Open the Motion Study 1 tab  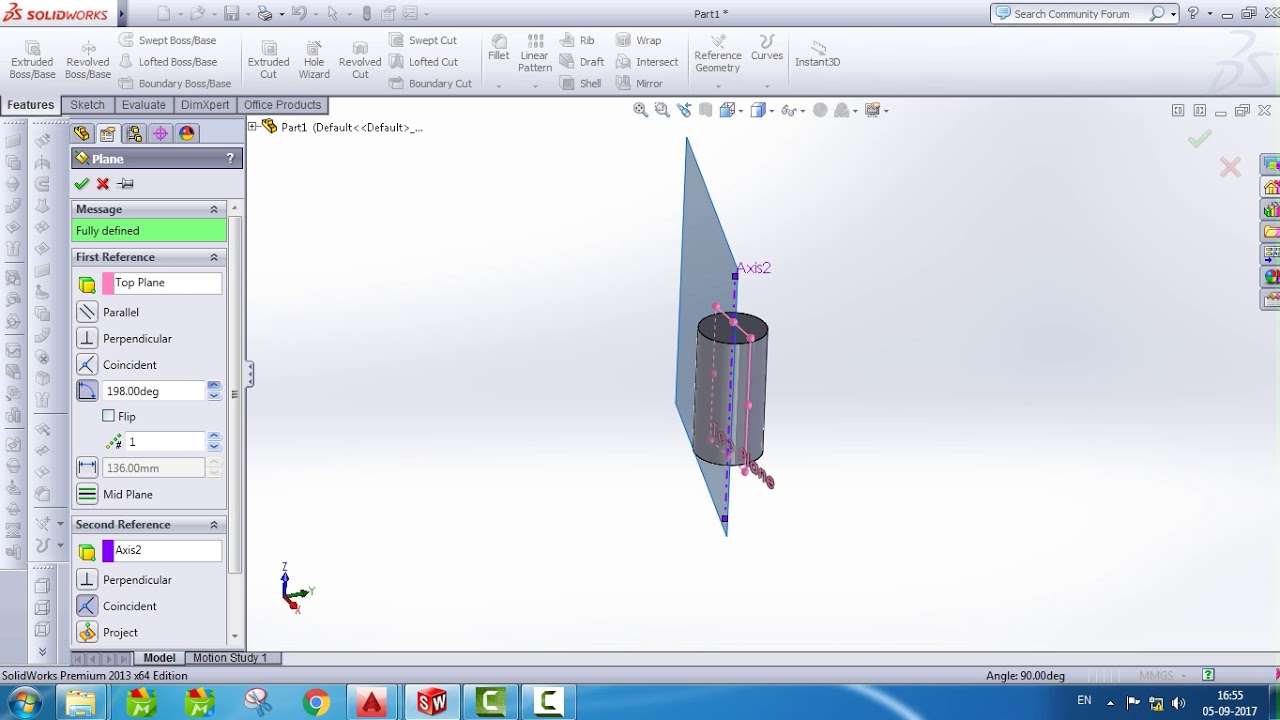[x=230, y=658]
